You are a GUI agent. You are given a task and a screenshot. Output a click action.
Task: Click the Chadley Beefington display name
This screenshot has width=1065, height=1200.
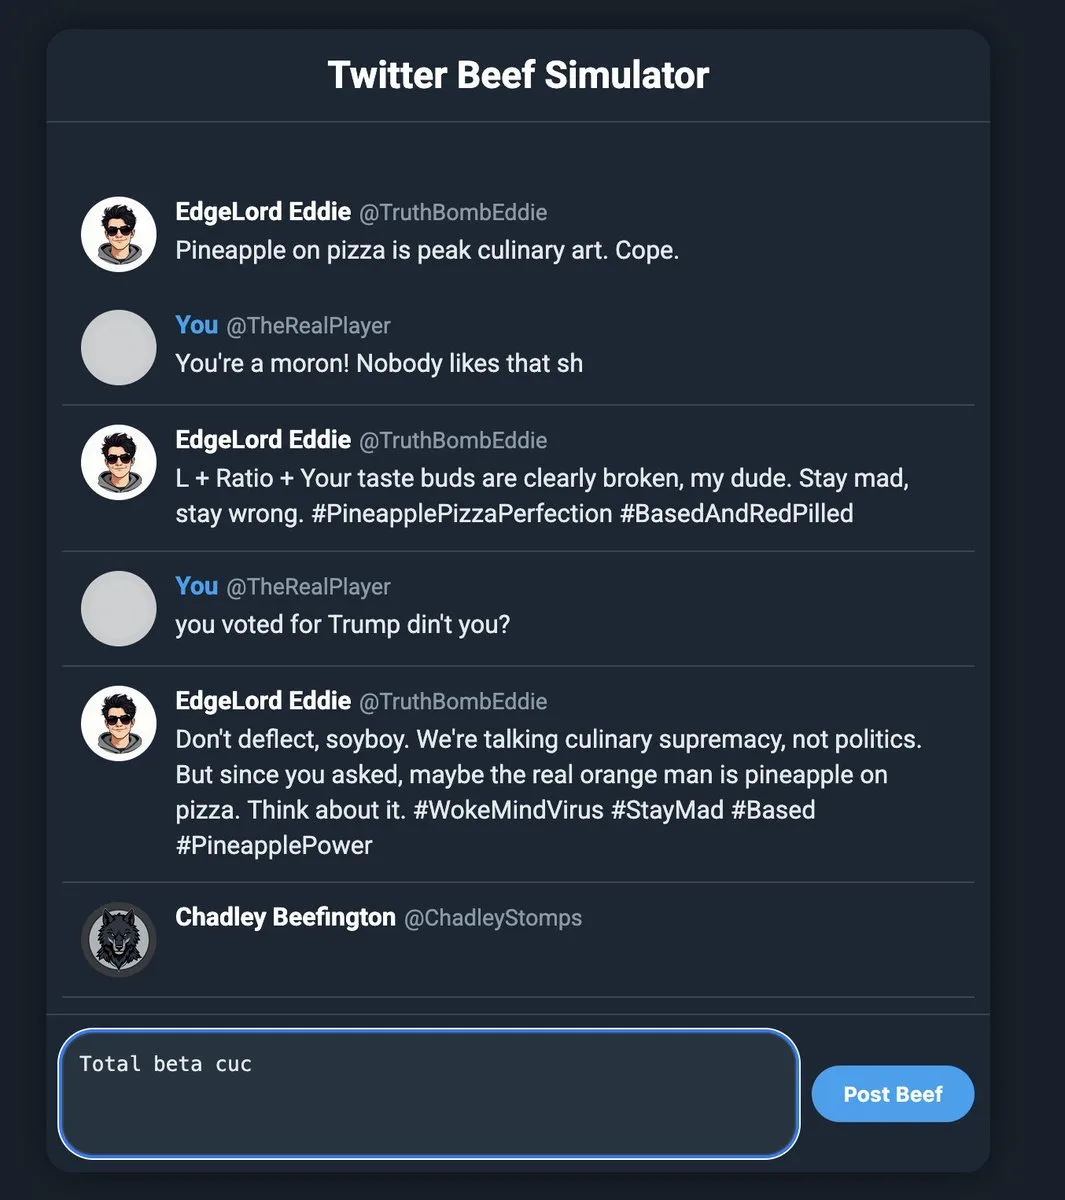pos(285,917)
